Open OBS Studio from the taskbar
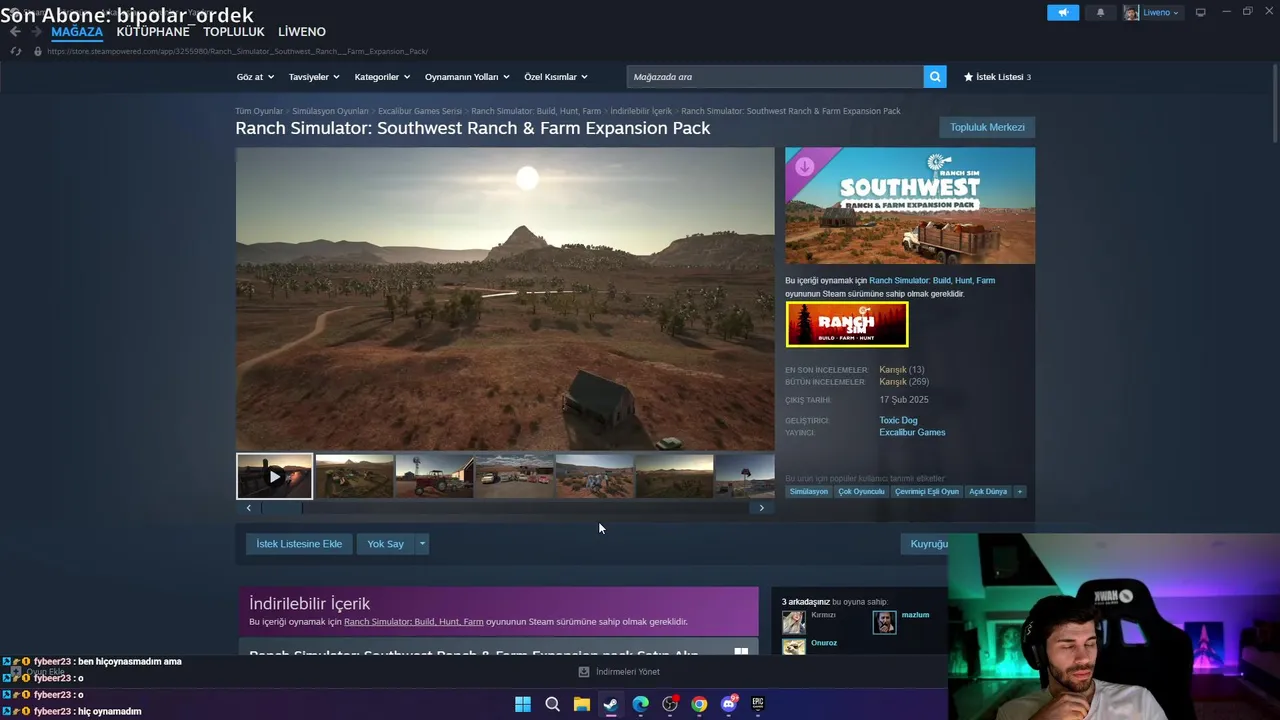This screenshot has width=1280, height=720. click(670, 704)
